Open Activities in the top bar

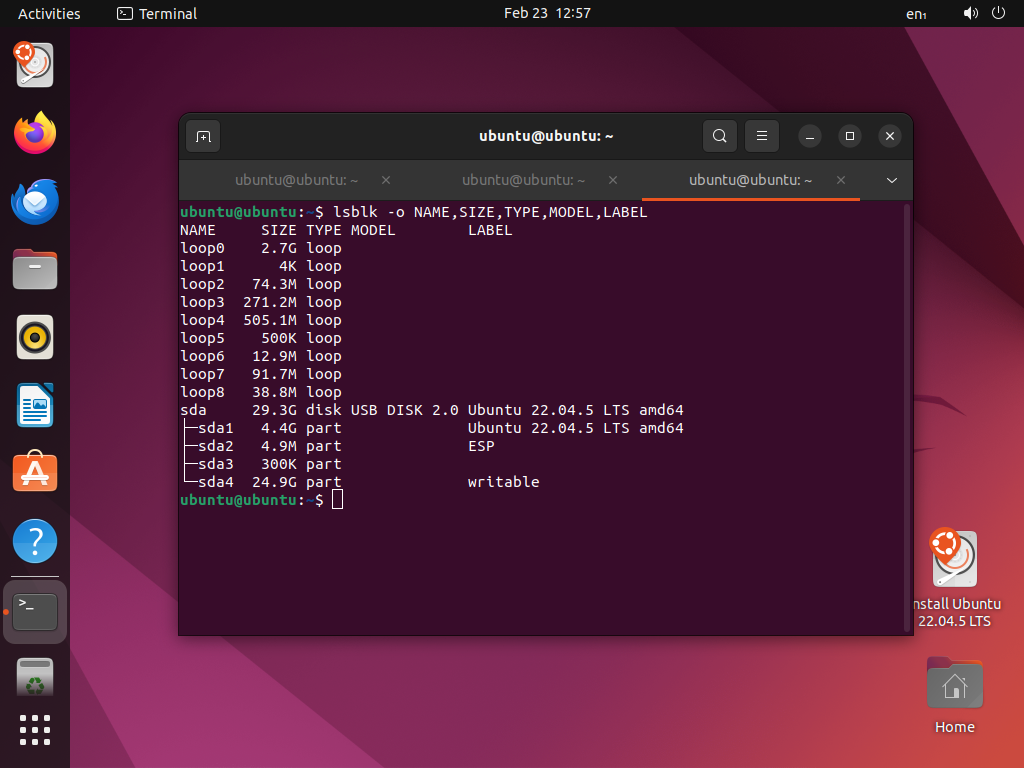48,13
